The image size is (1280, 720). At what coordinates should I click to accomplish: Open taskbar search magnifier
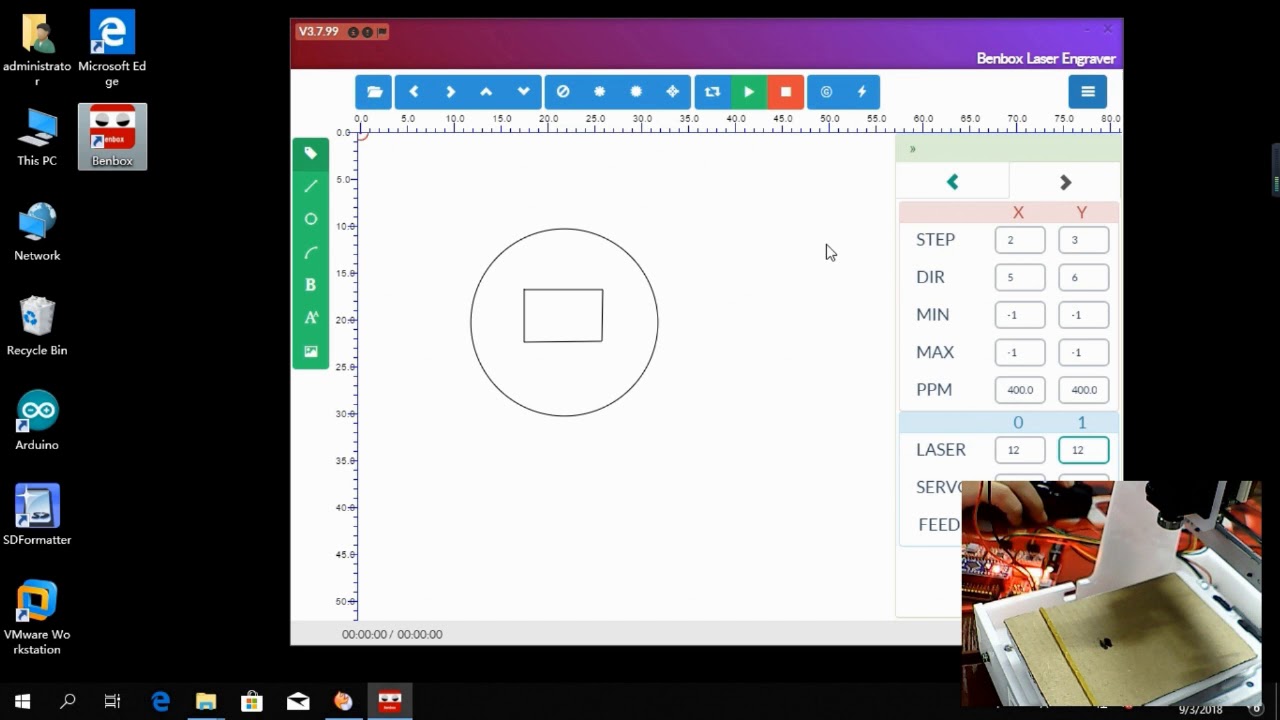[x=67, y=702]
